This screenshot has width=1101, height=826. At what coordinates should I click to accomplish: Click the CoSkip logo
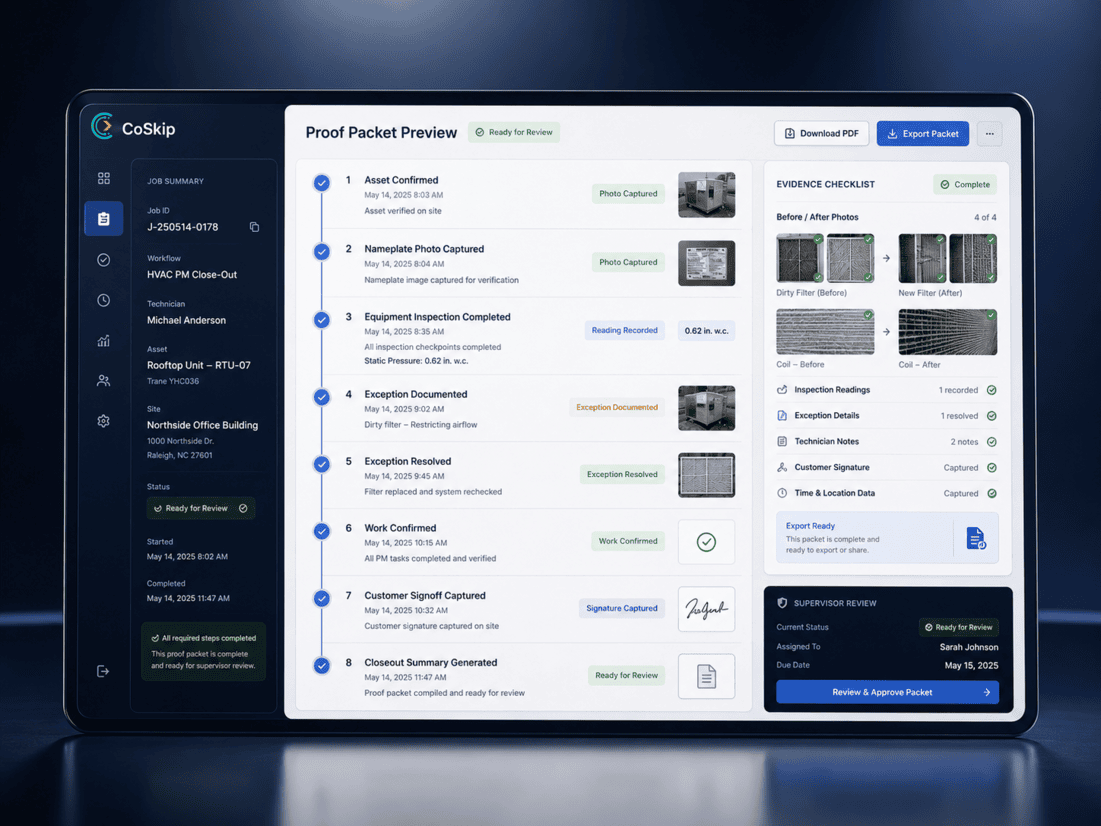(x=133, y=127)
